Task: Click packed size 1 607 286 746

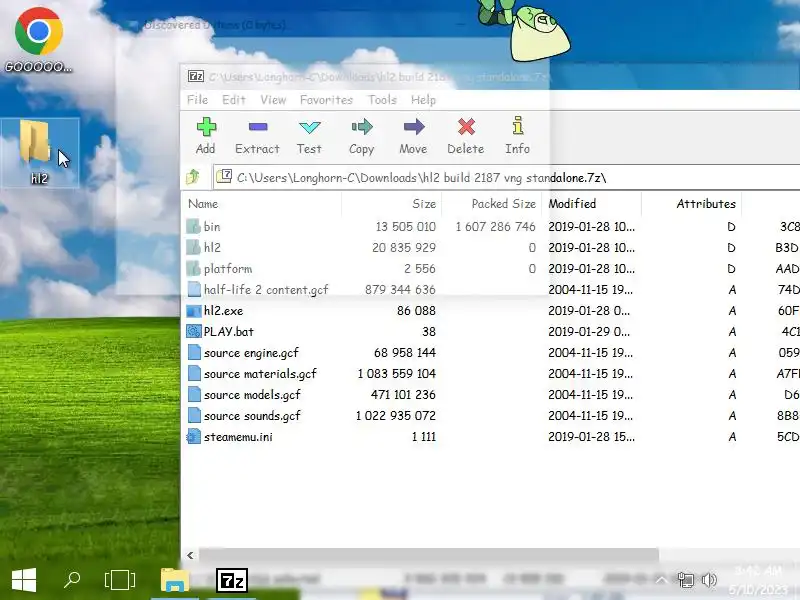Action: coord(495,227)
